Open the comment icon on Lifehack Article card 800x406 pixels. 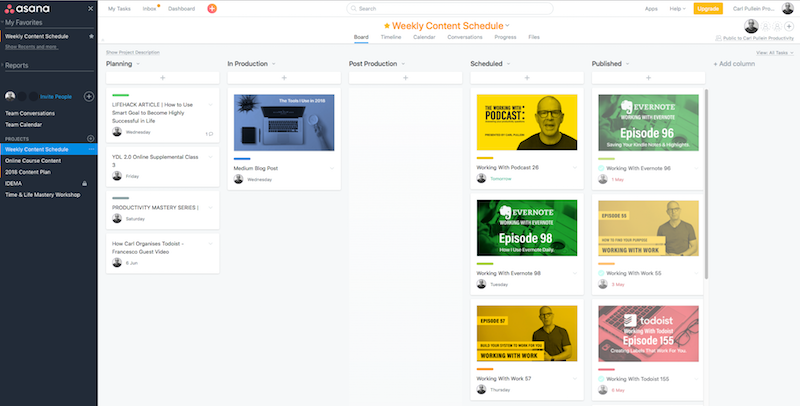point(210,134)
